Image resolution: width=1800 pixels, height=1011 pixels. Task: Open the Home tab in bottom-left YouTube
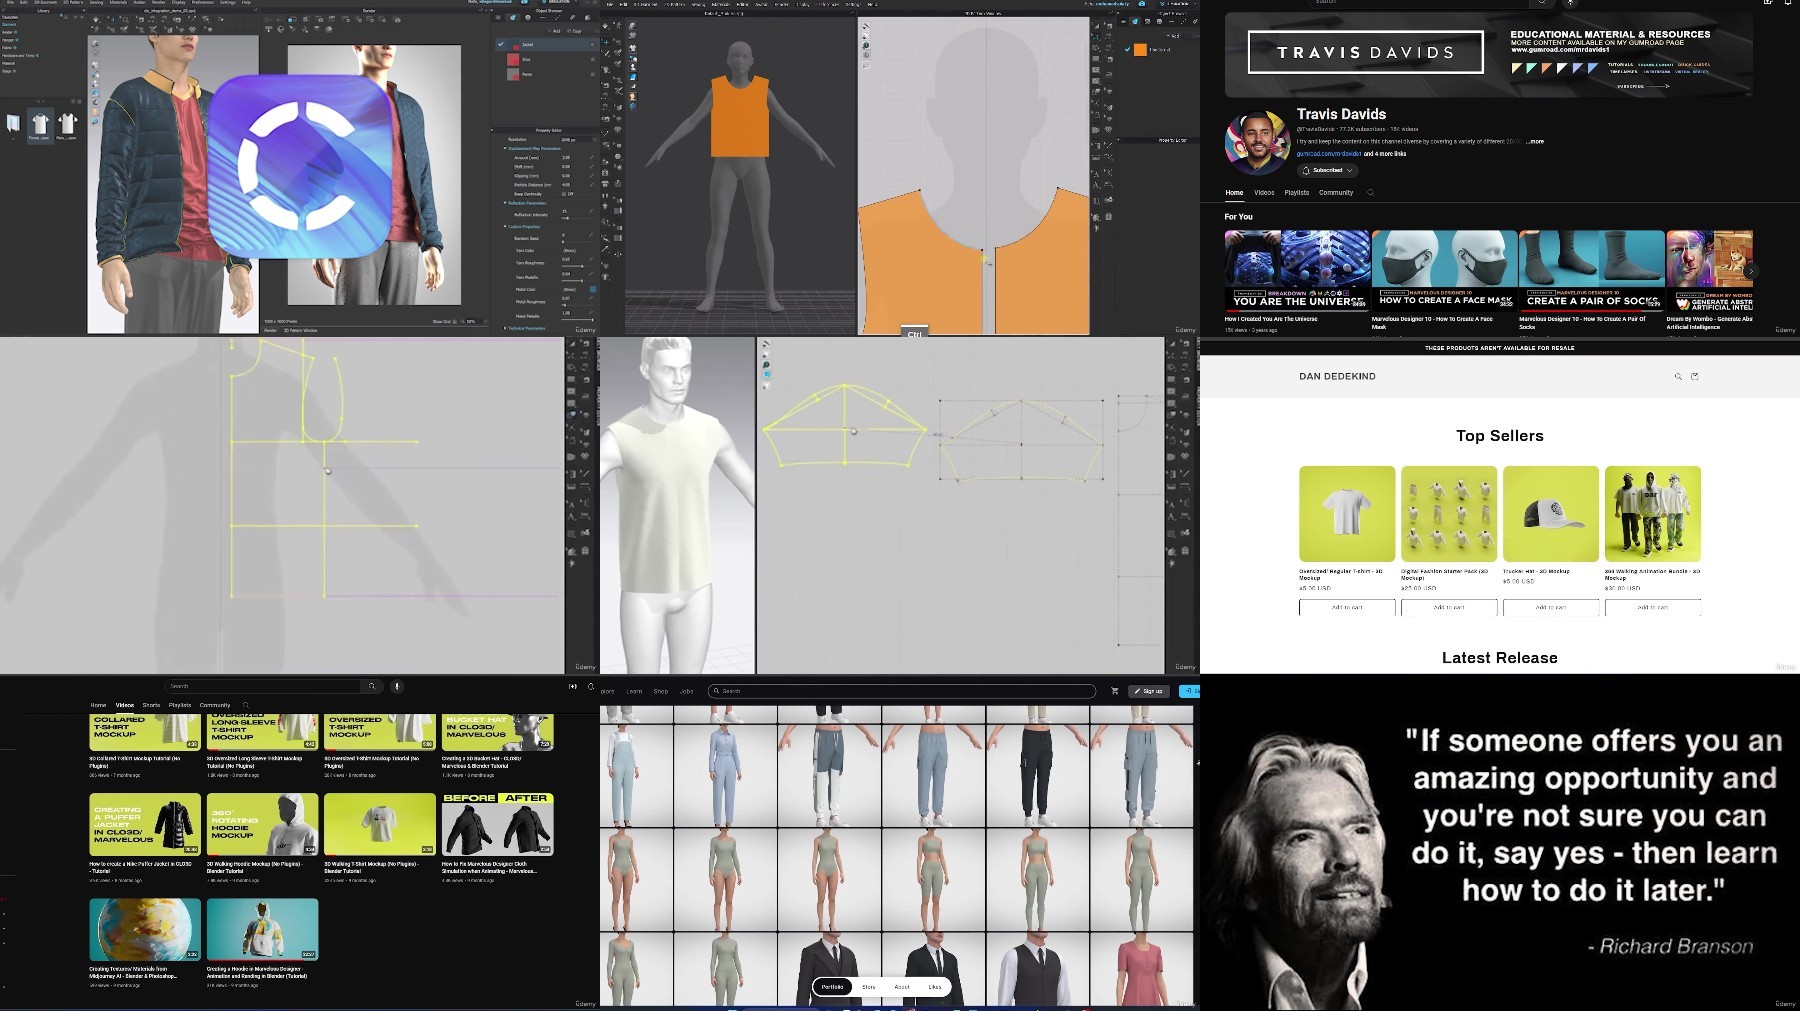[98, 705]
